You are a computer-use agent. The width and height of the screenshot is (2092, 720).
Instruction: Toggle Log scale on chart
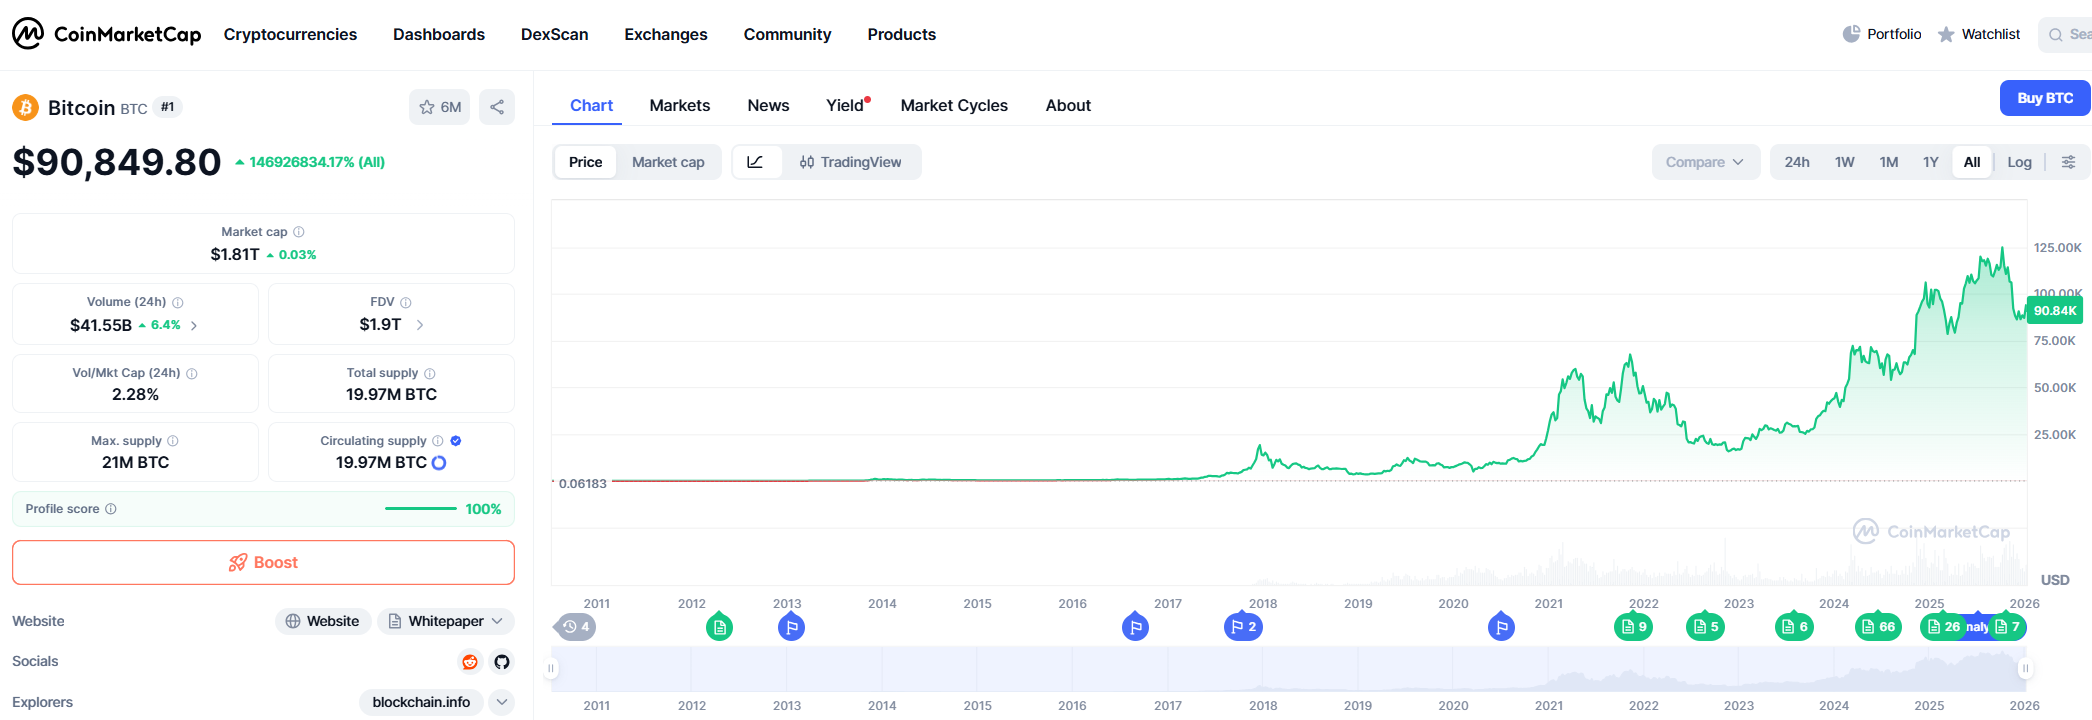coord(2020,162)
